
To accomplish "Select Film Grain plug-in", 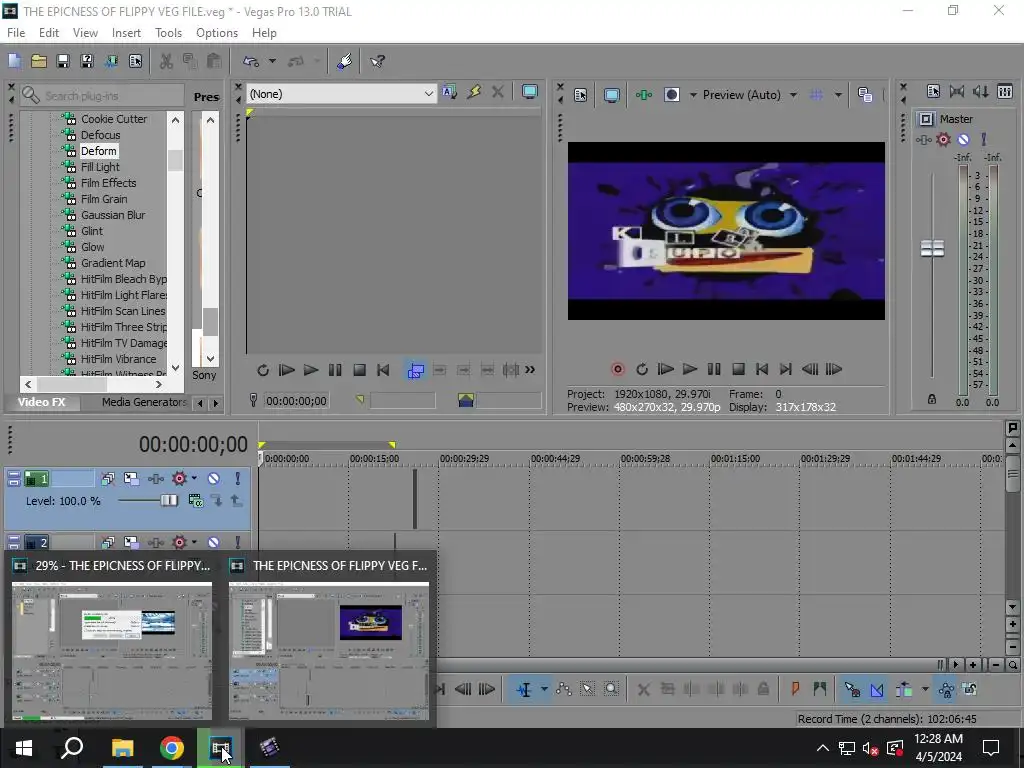I will (104, 199).
